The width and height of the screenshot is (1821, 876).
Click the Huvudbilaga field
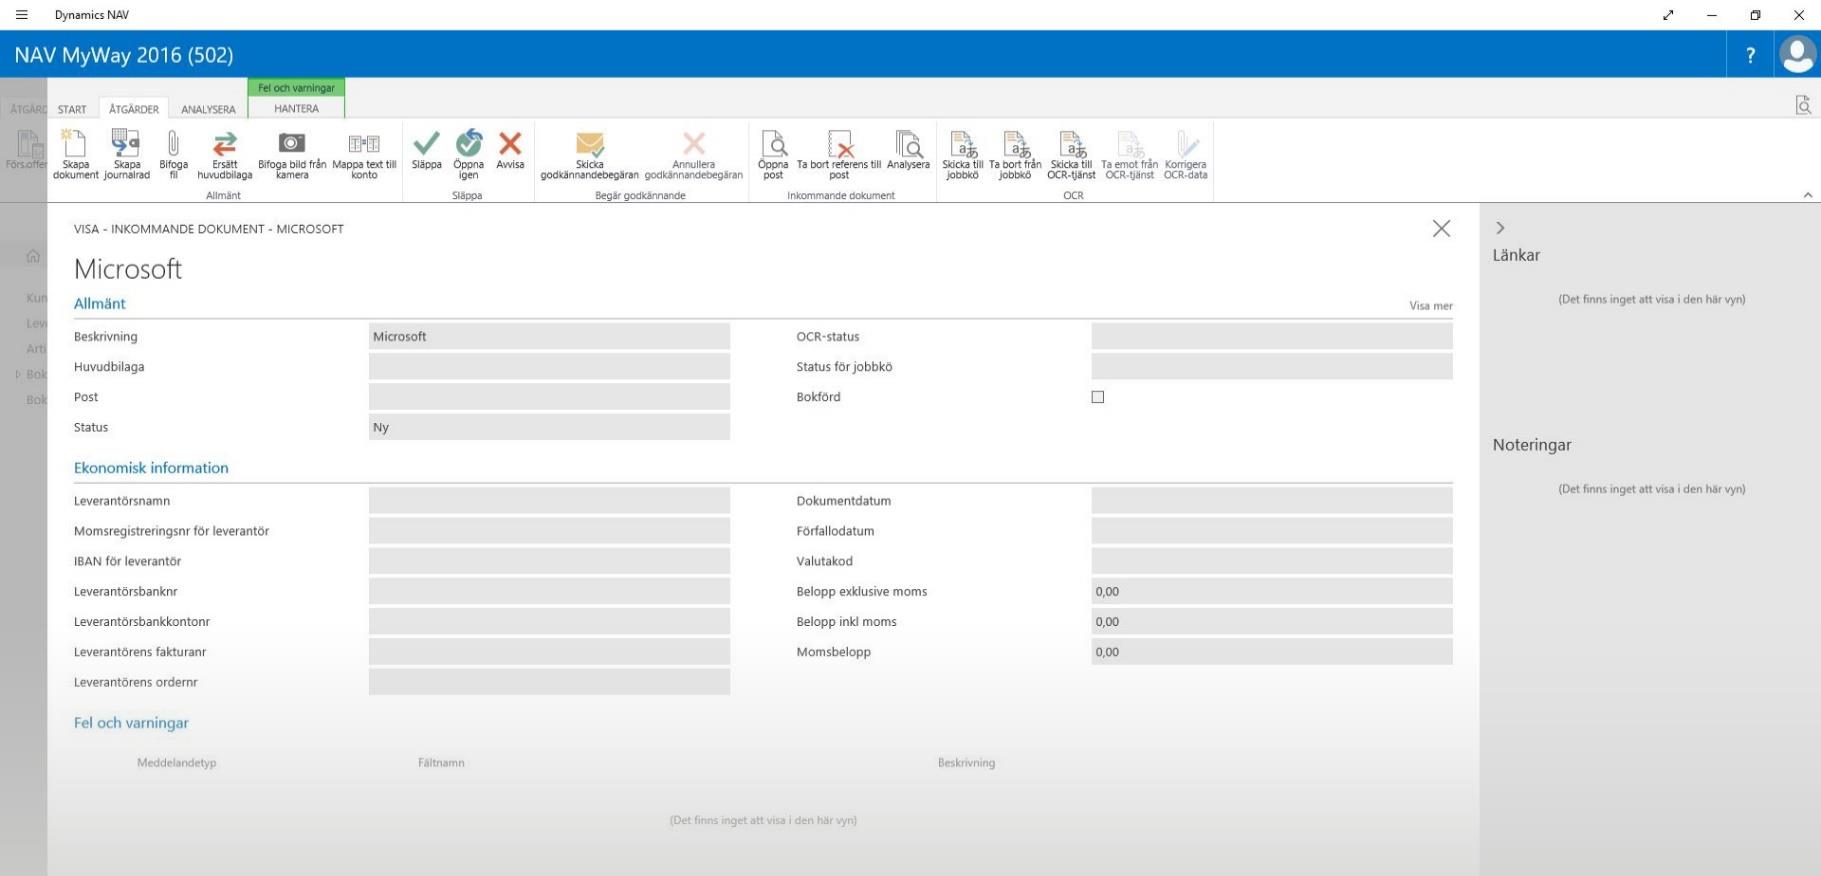(549, 367)
